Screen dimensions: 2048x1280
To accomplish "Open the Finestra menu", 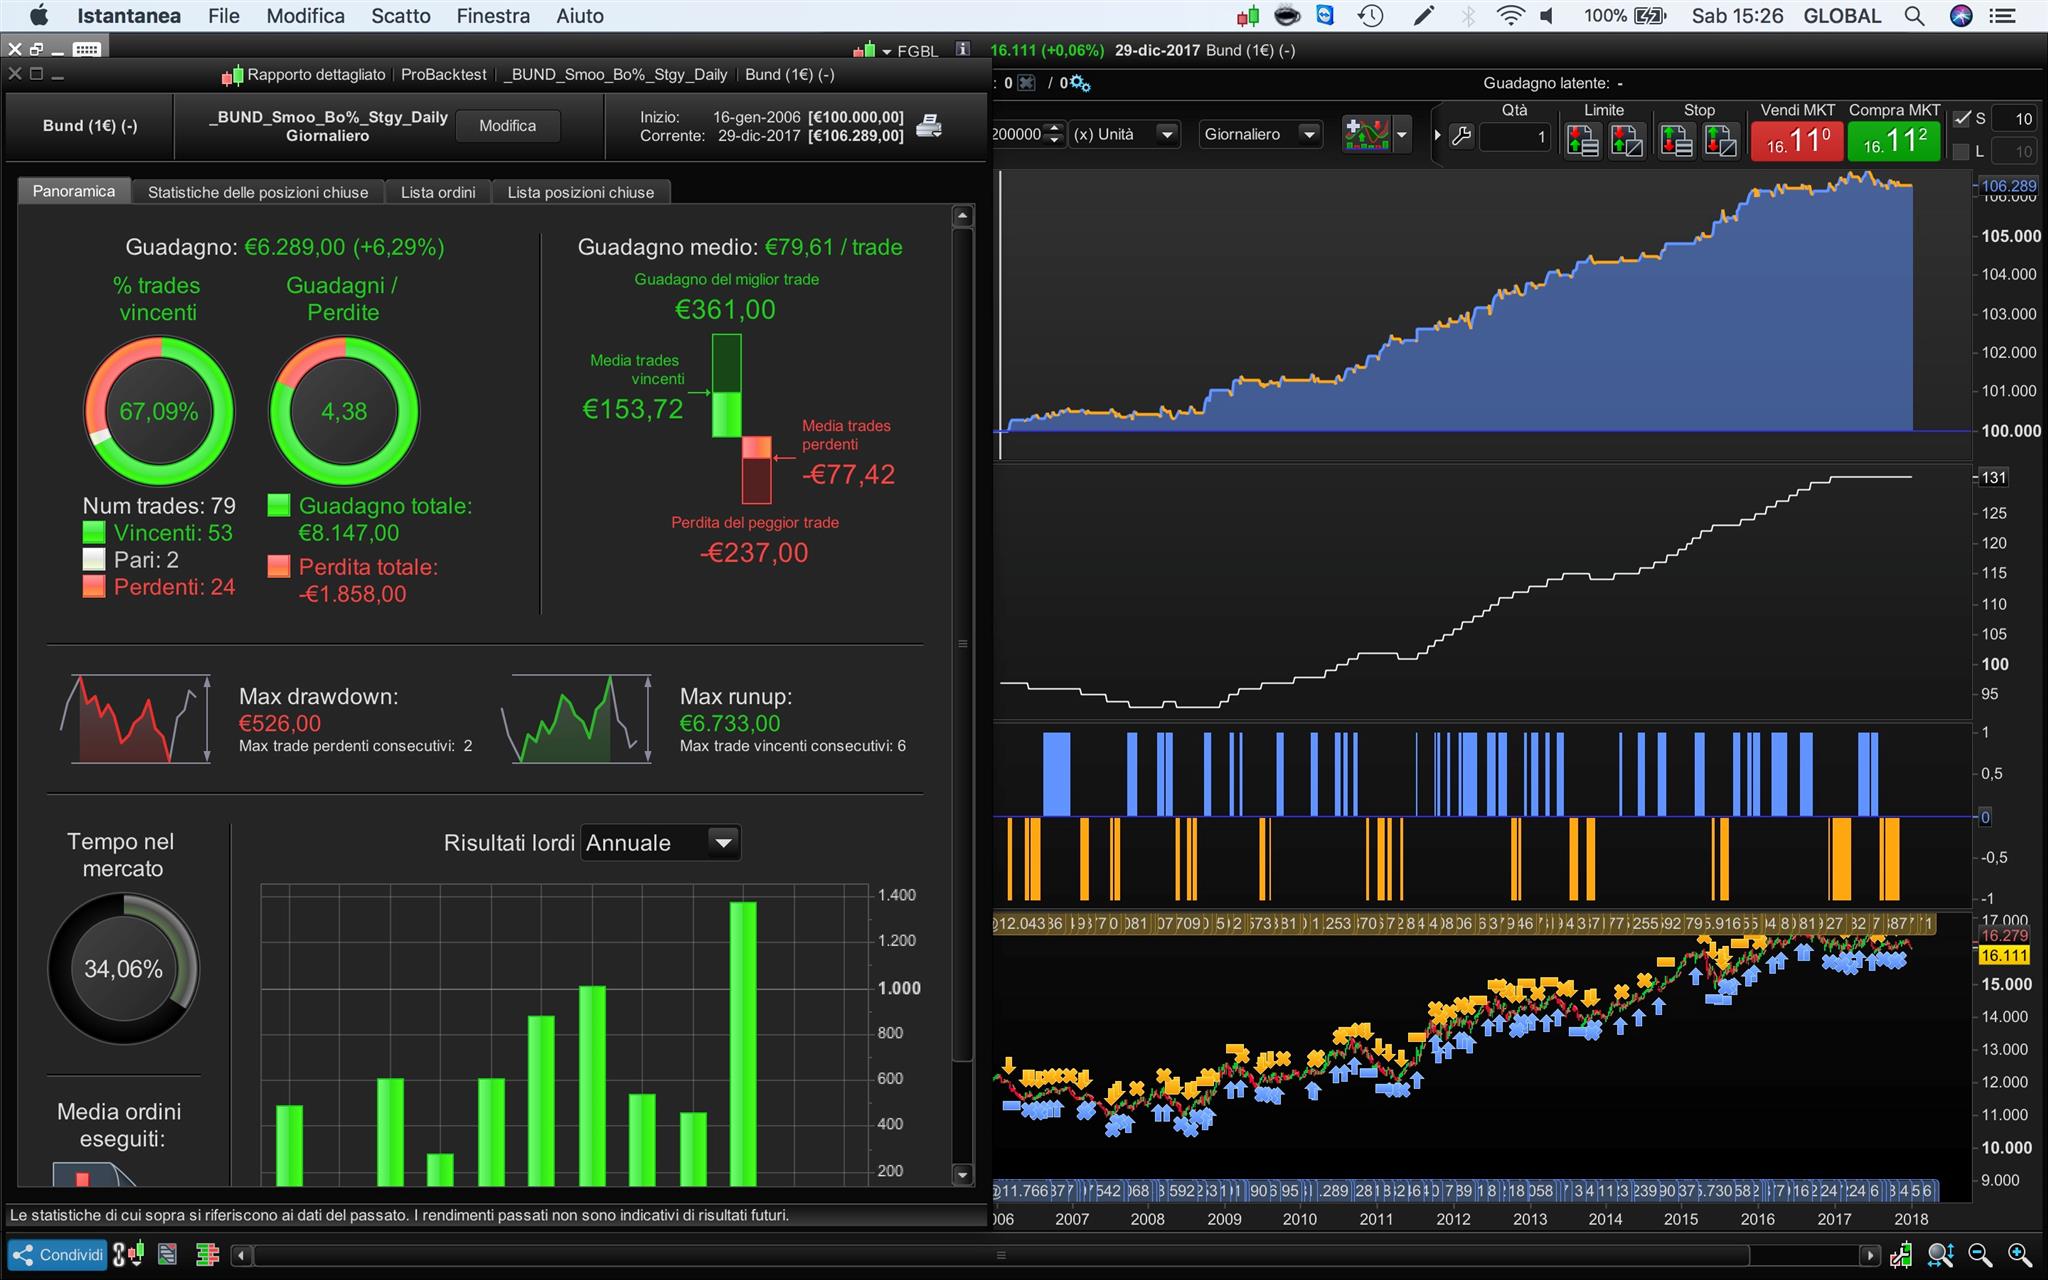I will [x=493, y=16].
